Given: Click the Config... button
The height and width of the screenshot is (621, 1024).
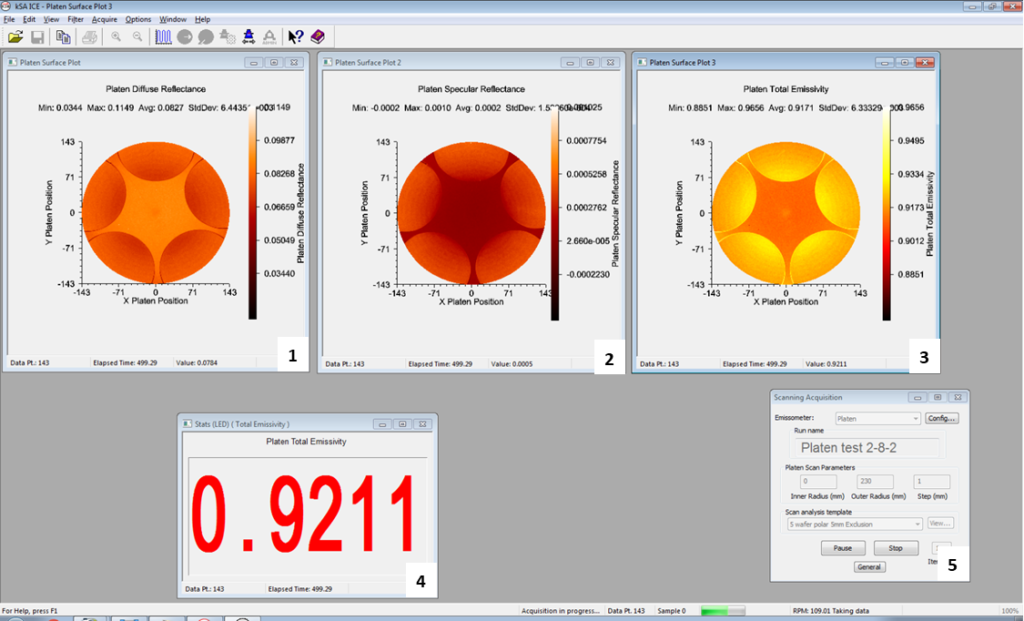Looking at the screenshot, I should click(941, 419).
